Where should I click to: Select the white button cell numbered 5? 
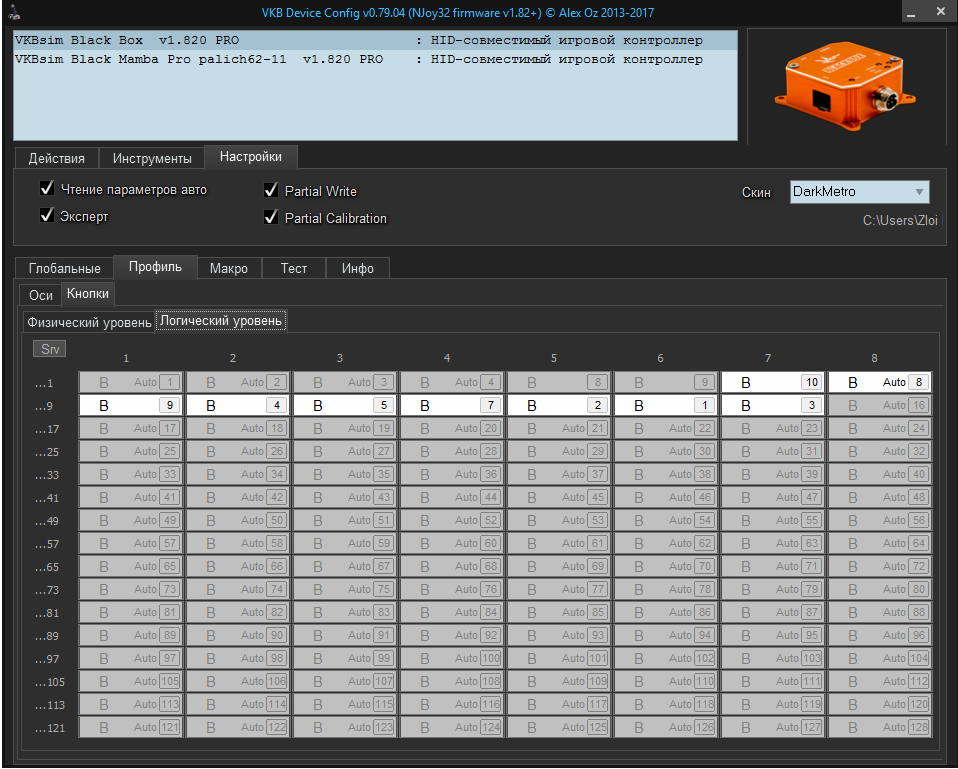(x=345, y=405)
